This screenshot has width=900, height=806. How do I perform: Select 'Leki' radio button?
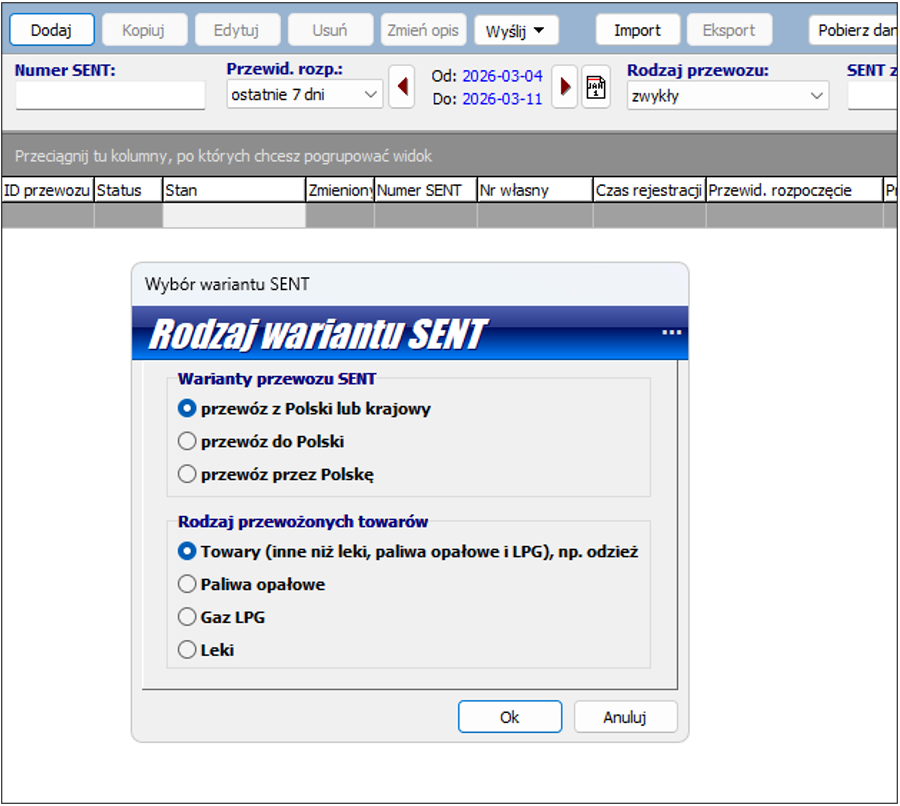click(x=187, y=650)
